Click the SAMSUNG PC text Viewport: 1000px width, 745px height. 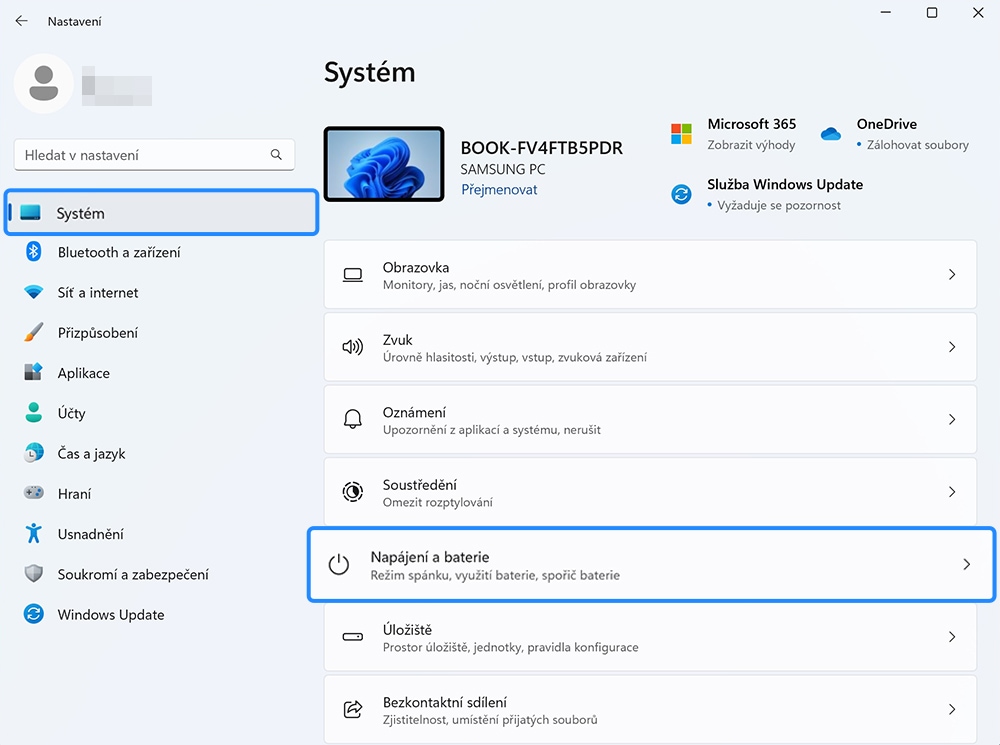503,169
